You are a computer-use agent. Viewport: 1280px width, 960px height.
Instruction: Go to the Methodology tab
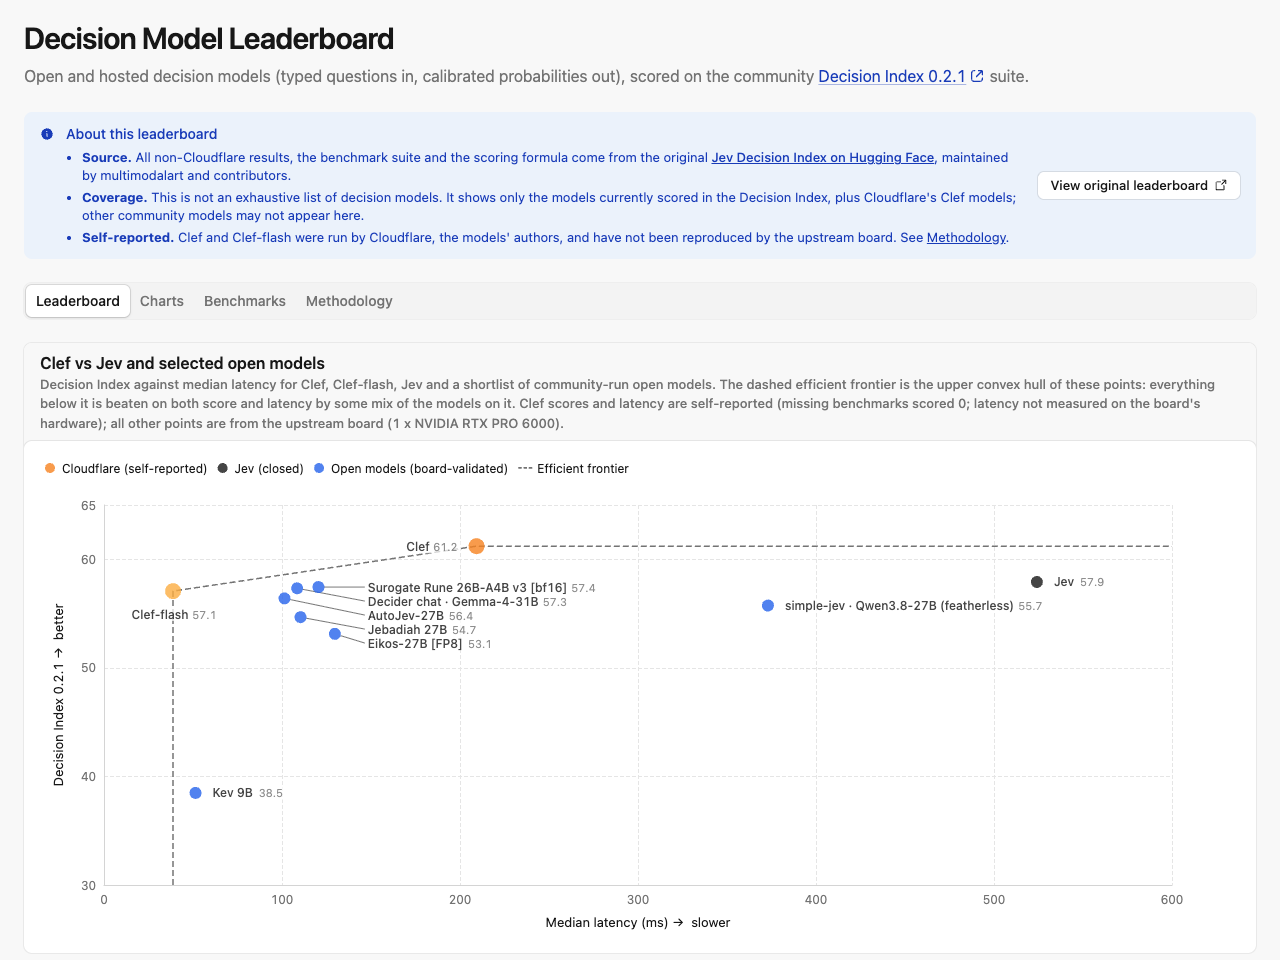[349, 301]
